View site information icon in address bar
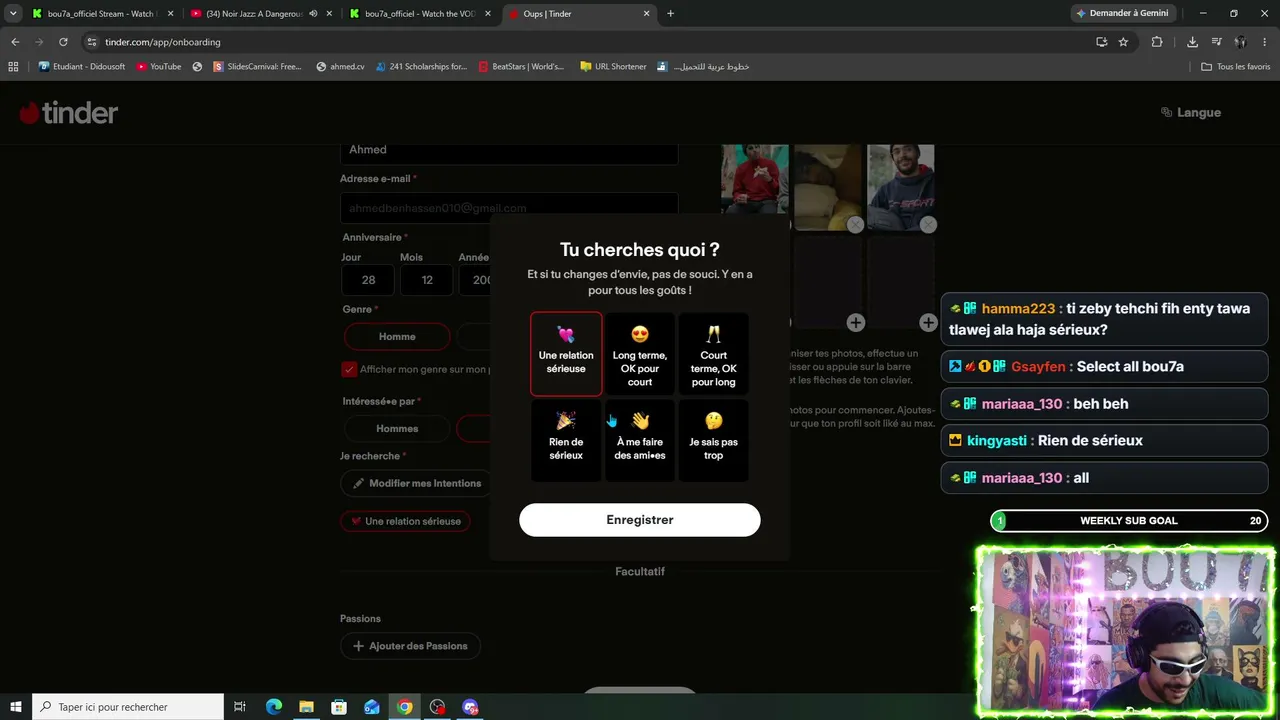The image size is (1280, 720). coord(92,42)
